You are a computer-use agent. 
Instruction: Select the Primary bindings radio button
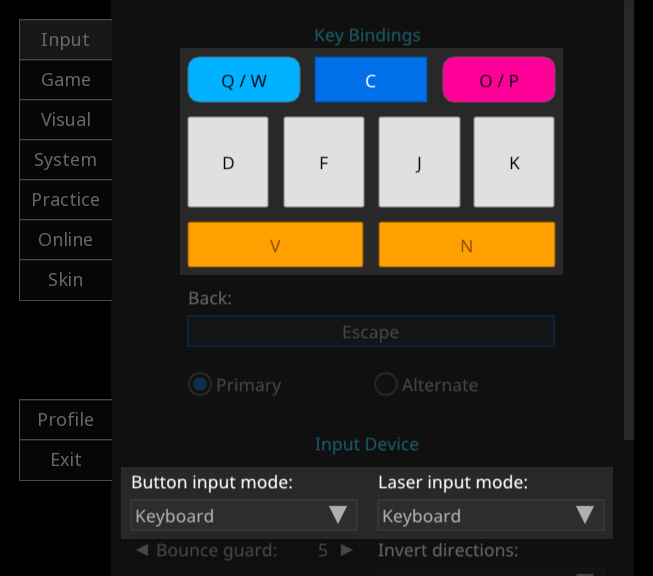click(x=200, y=384)
